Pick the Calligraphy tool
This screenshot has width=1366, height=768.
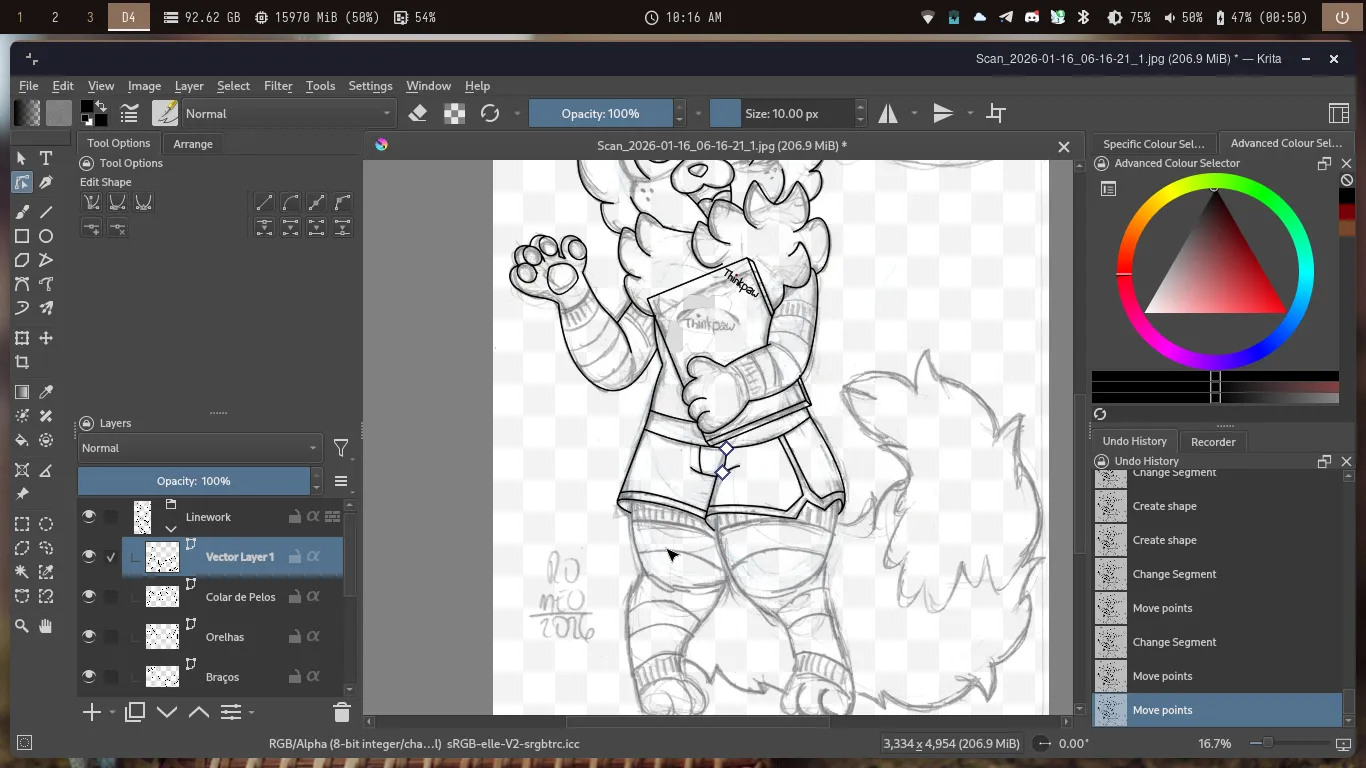46,183
